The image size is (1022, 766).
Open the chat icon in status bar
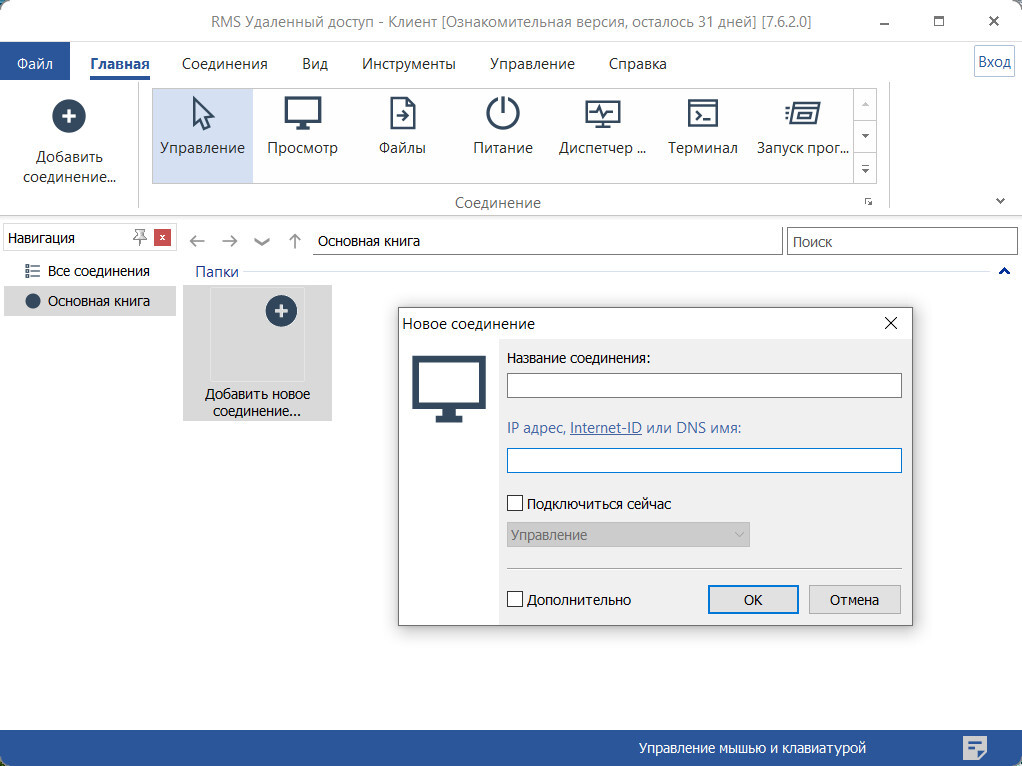[x=974, y=747]
